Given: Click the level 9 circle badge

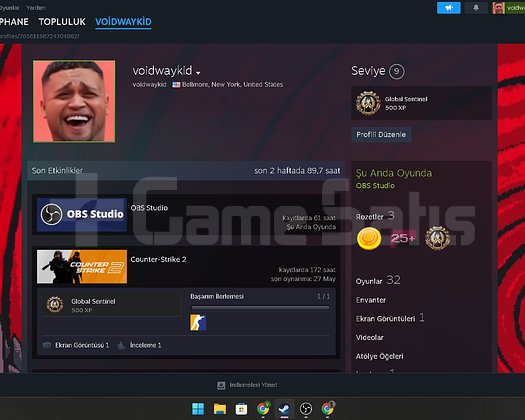Looking at the screenshot, I should [x=396, y=71].
